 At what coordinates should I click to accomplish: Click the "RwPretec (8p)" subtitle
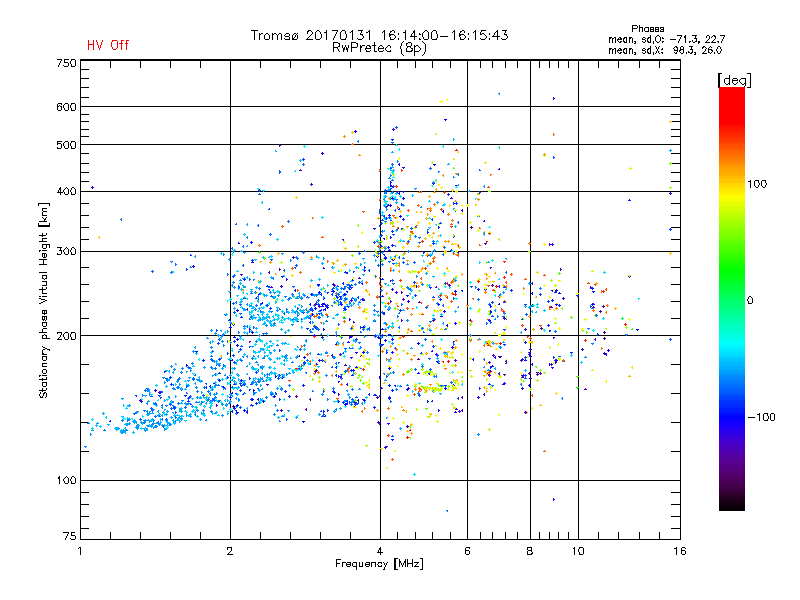coord(379,48)
